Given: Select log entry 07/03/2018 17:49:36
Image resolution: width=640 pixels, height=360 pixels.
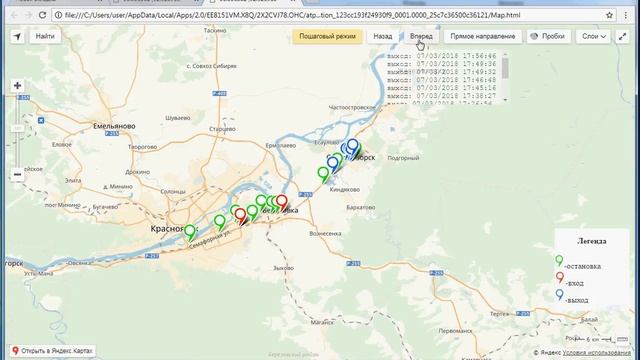Looking at the screenshot, I should (442, 64).
